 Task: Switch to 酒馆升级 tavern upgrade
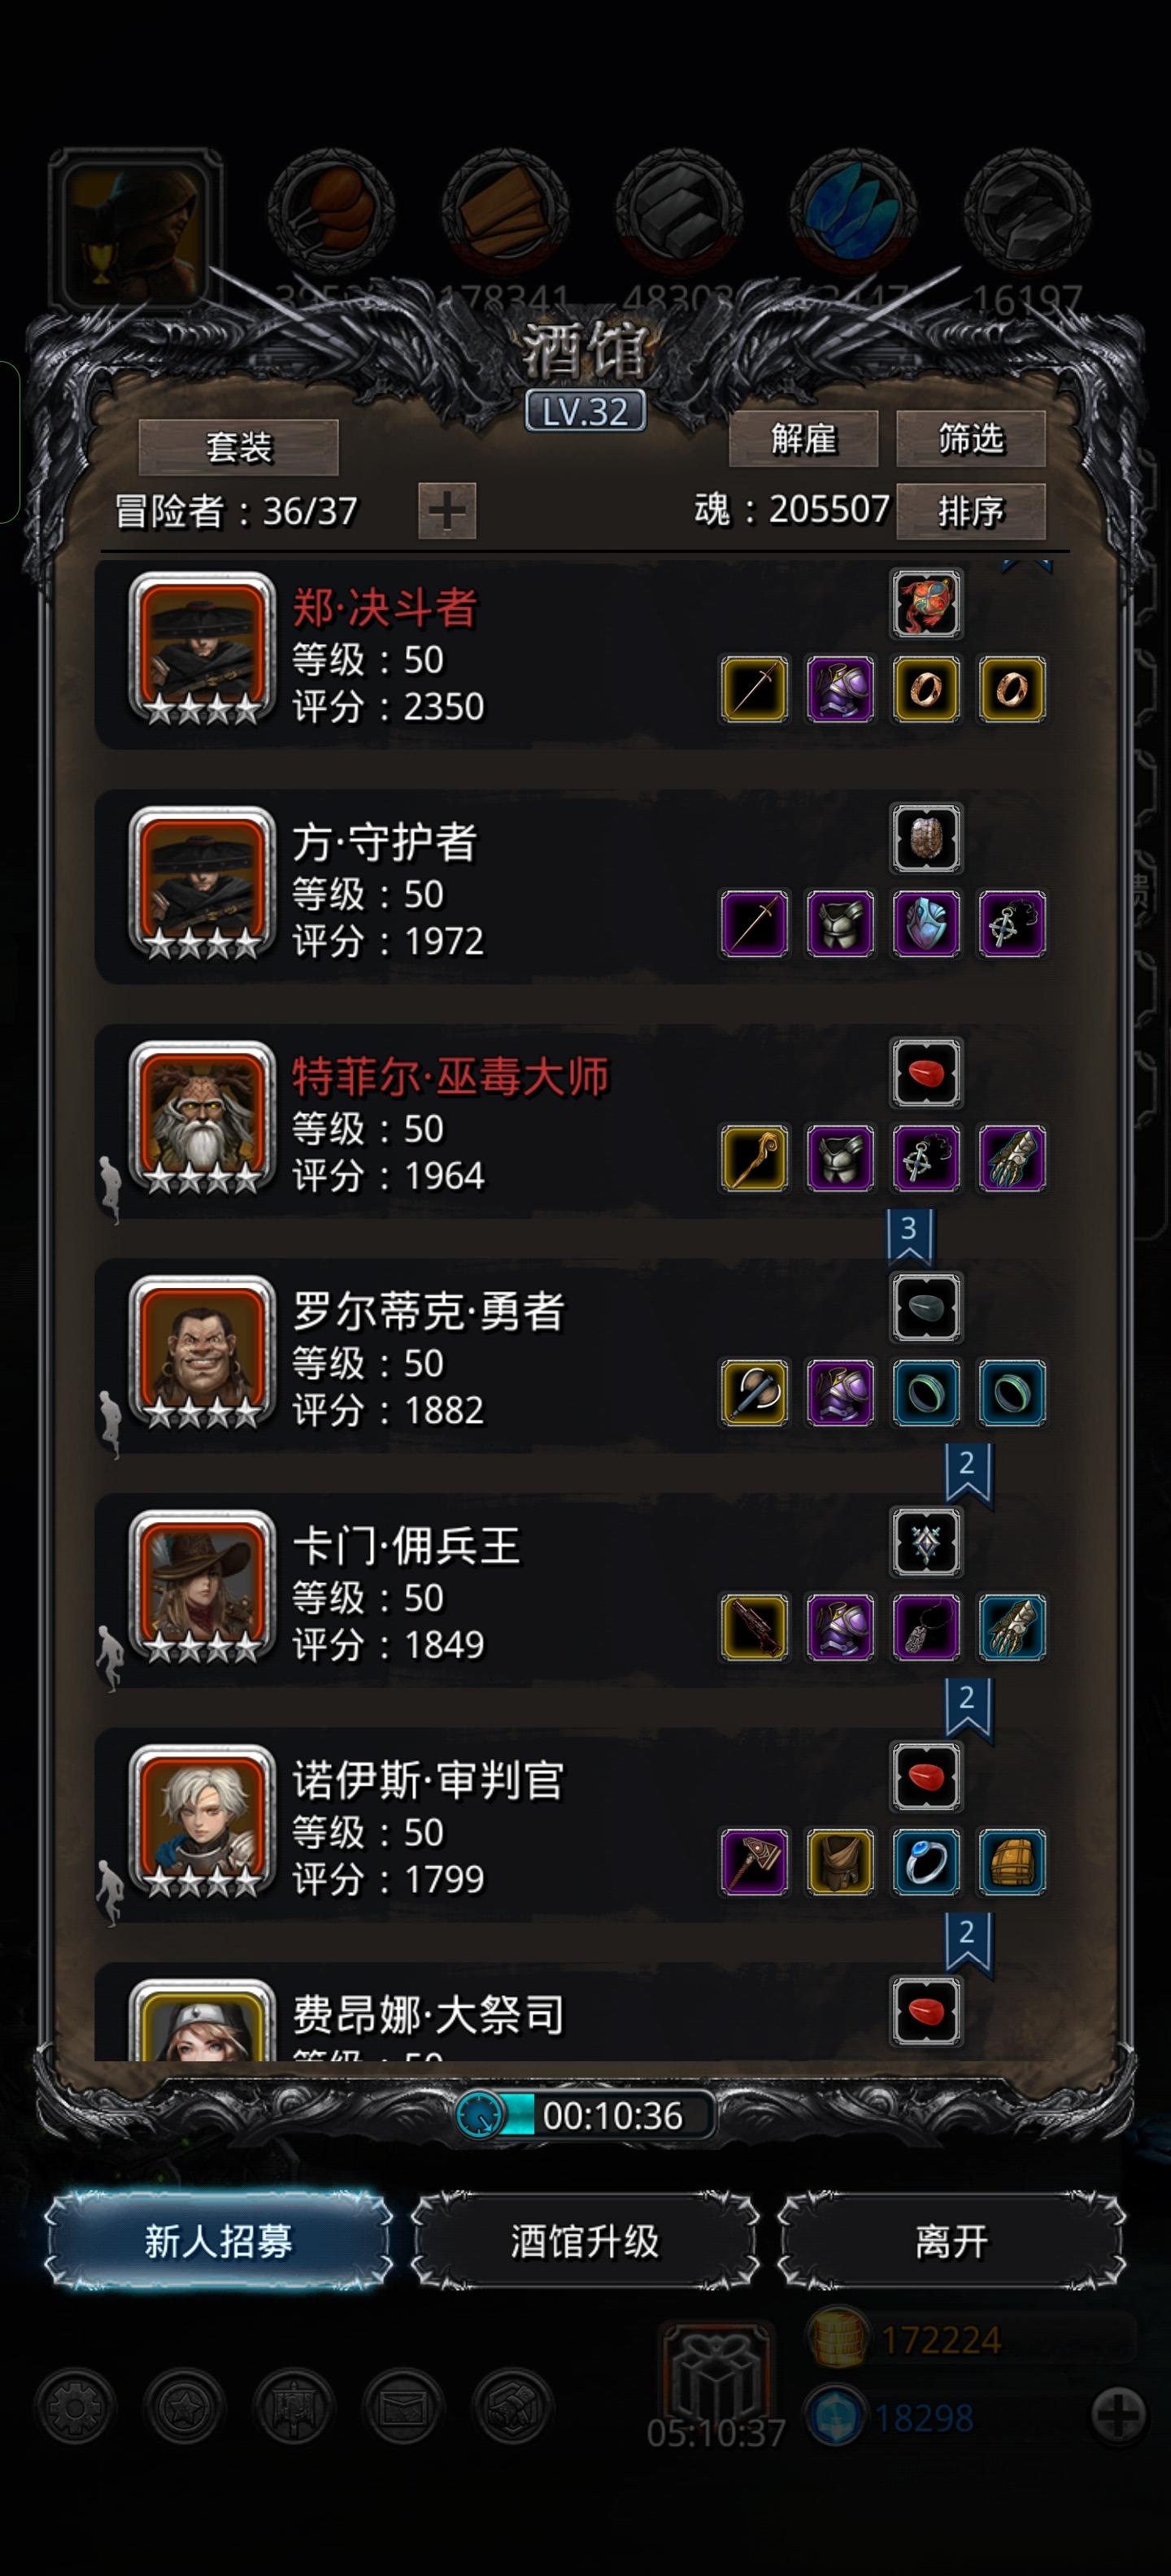pyautogui.click(x=585, y=2241)
